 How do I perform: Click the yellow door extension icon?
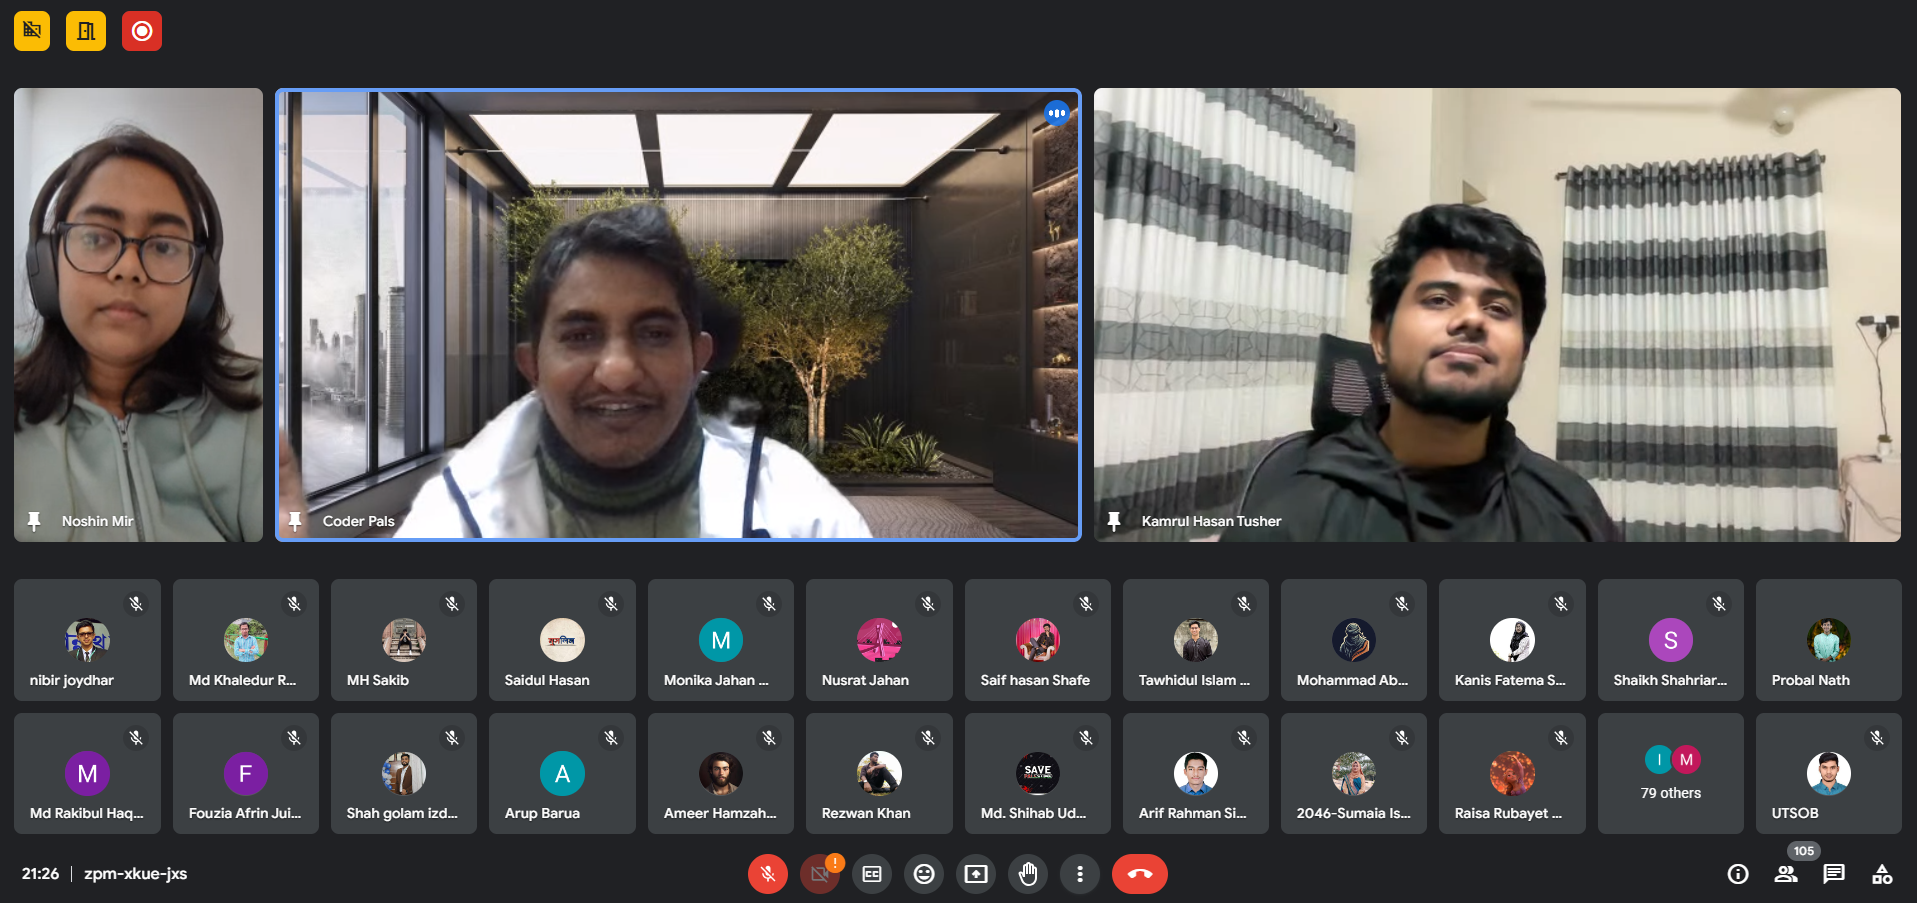coord(86,31)
